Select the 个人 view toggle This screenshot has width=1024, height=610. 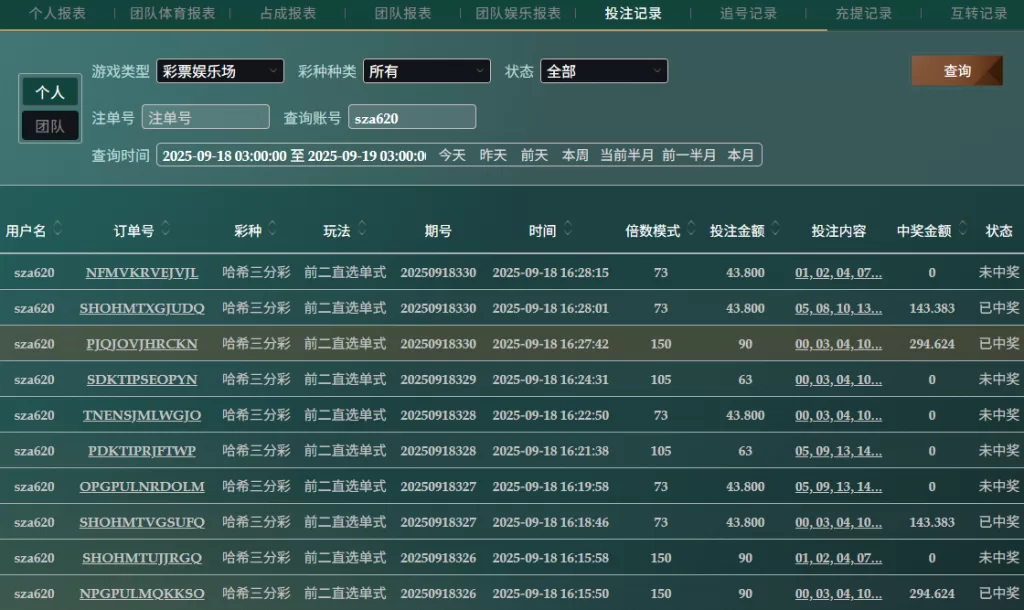pyautogui.click(x=50, y=92)
